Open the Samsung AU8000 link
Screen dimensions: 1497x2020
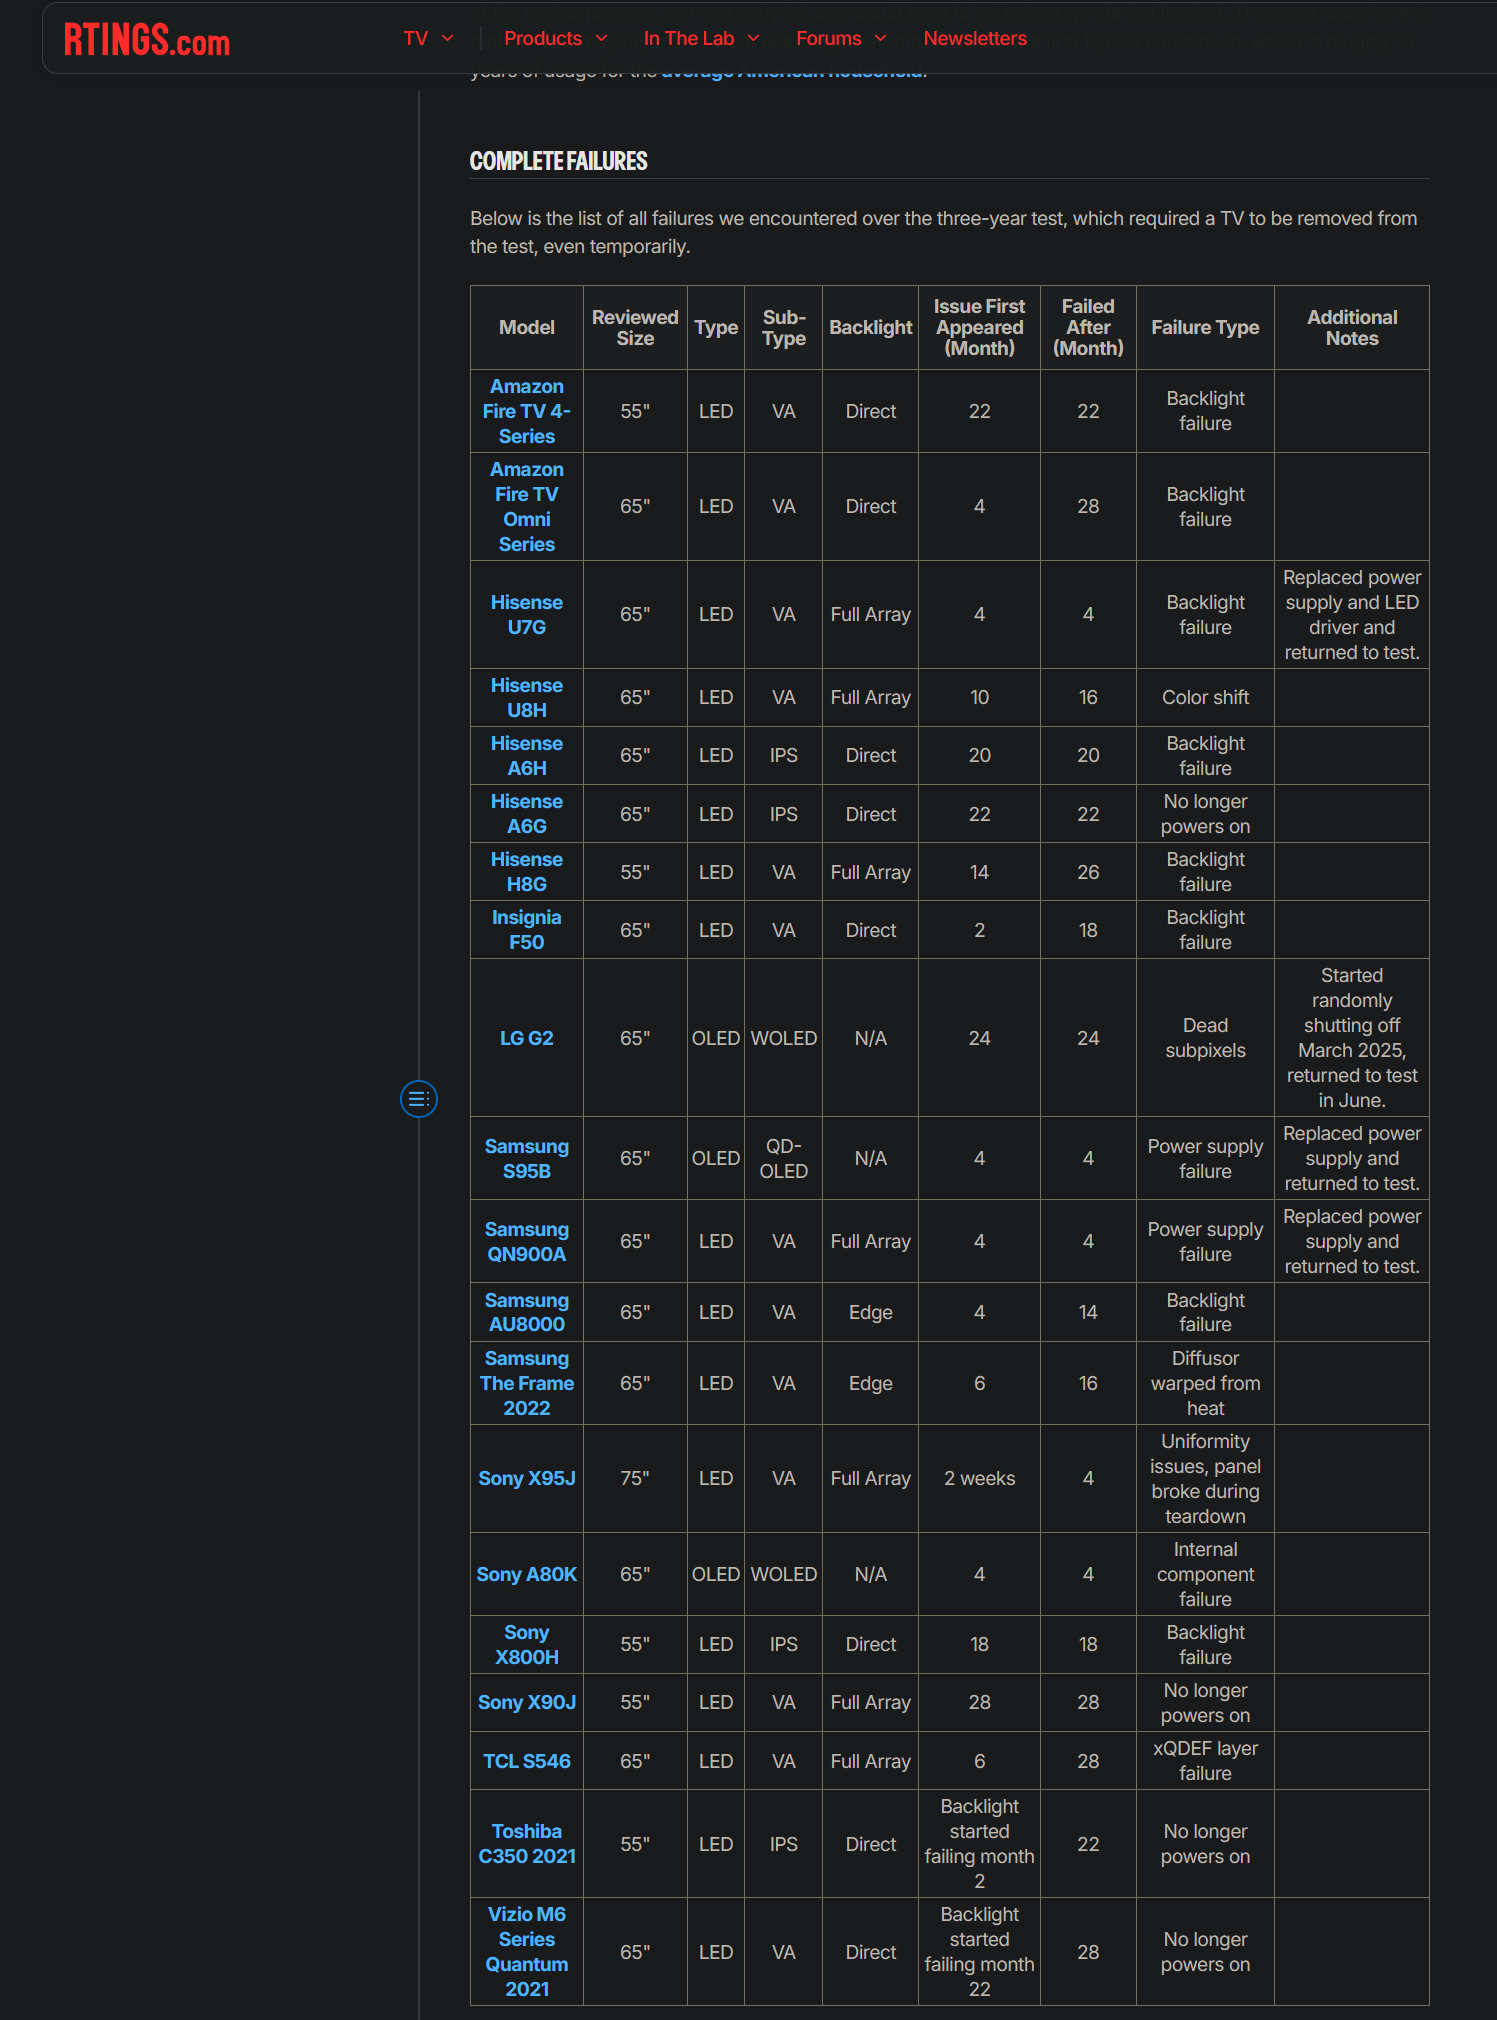pyautogui.click(x=527, y=1312)
